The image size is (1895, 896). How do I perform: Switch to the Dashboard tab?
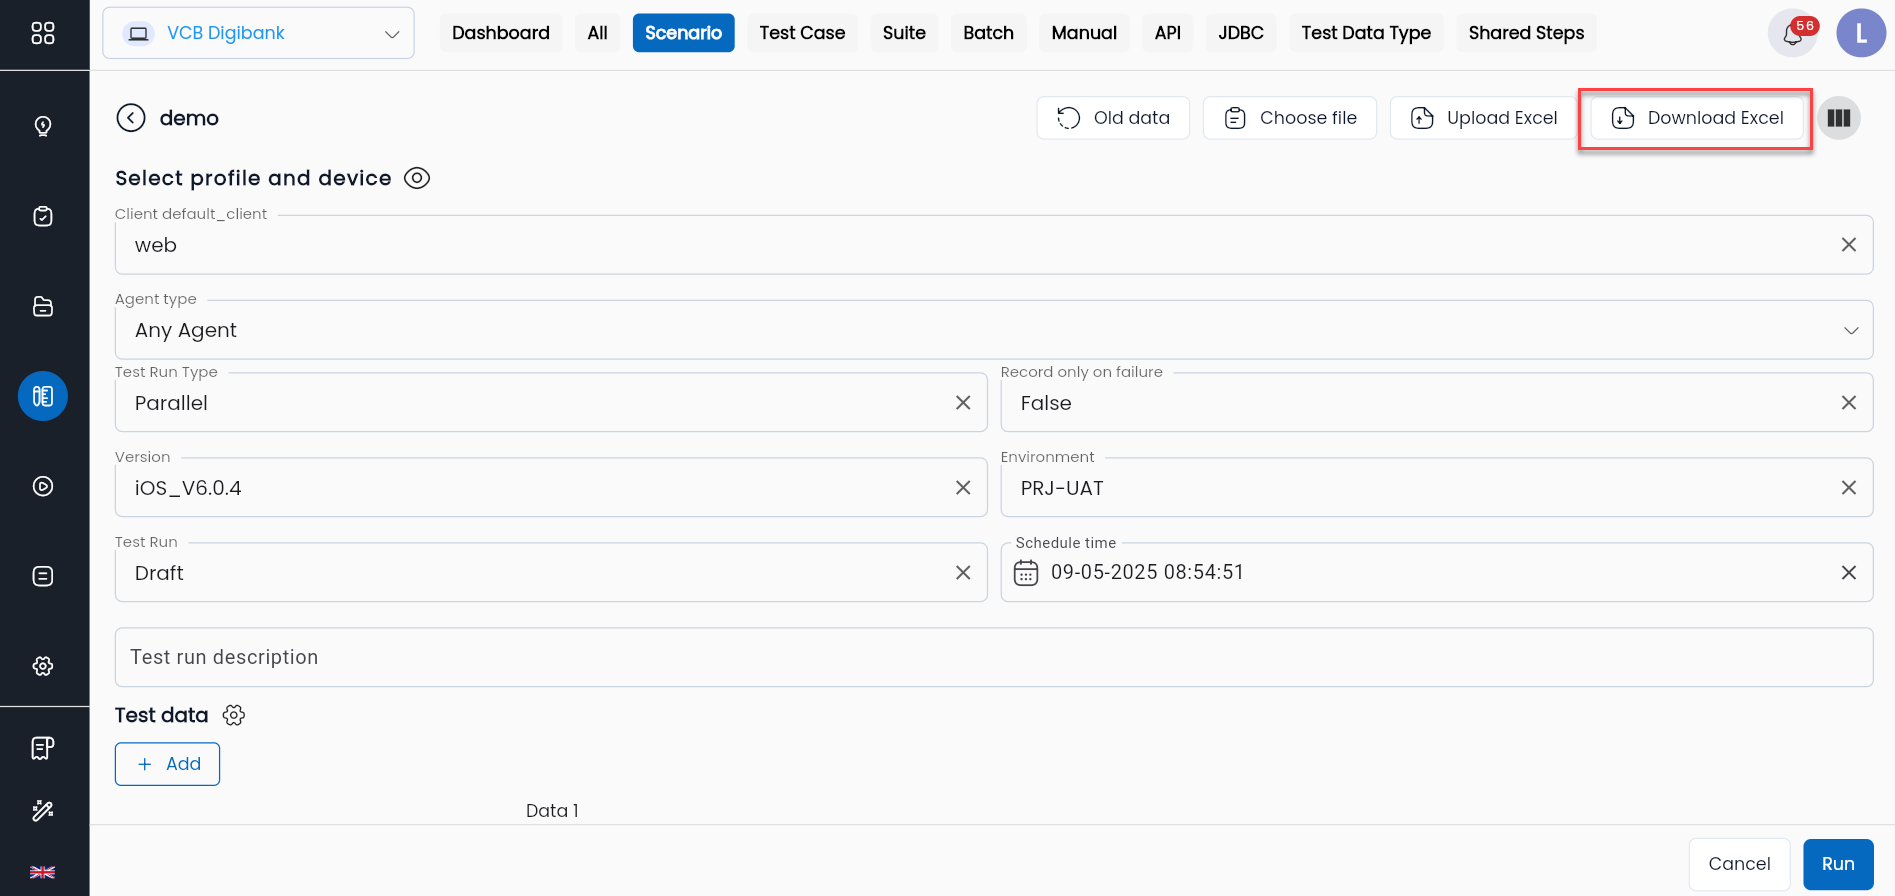pos(501,33)
